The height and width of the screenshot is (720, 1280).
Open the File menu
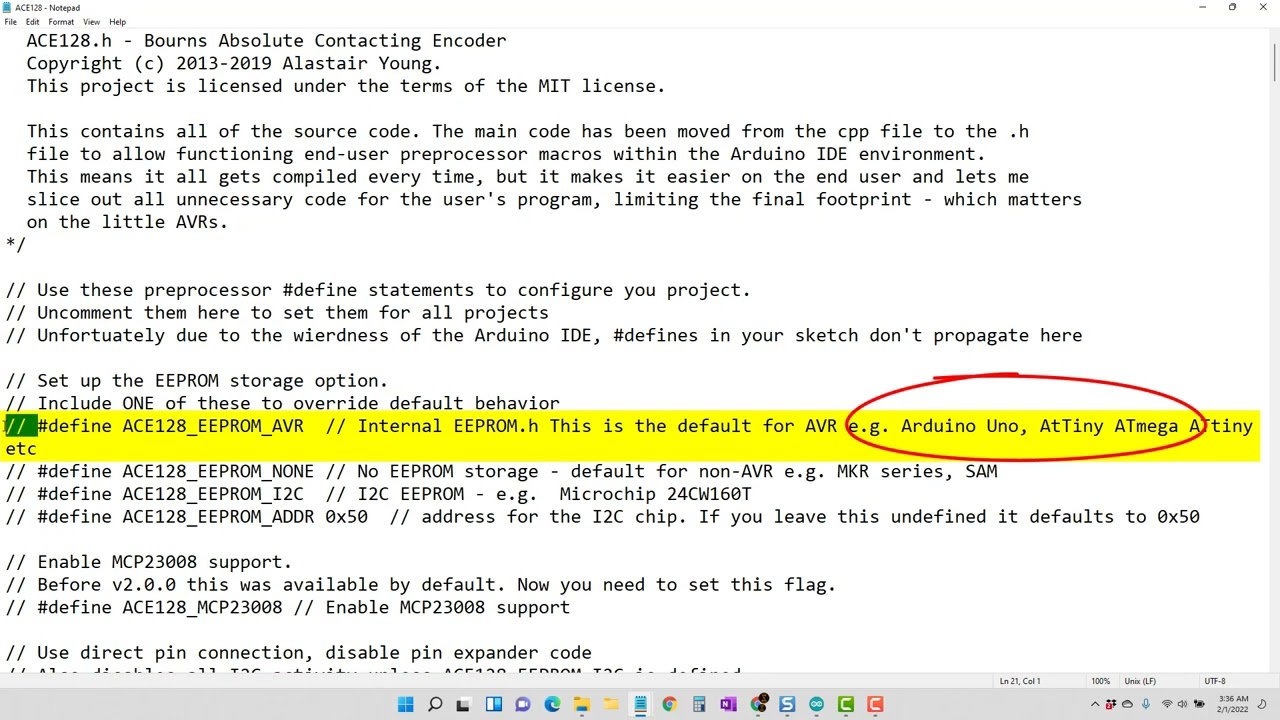[x=10, y=21]
